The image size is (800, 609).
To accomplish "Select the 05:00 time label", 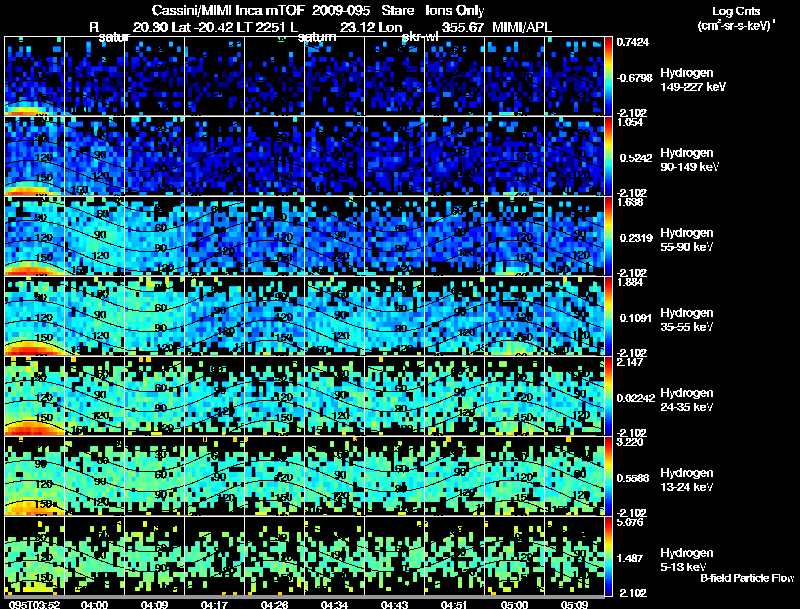I will tap(514, 605).
